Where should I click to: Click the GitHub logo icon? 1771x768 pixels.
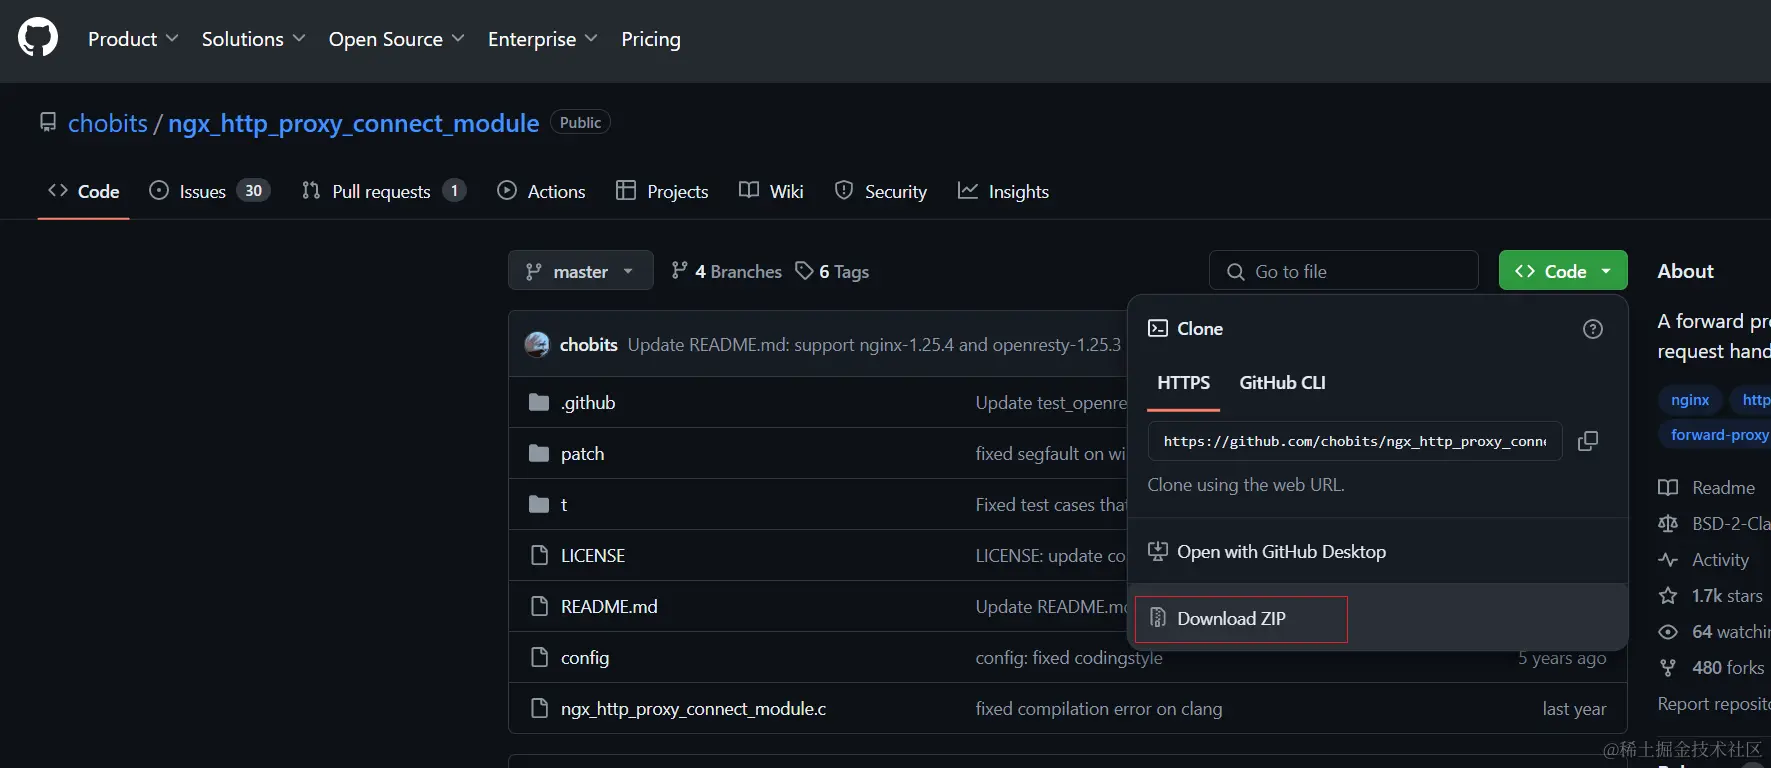[38, 39]
